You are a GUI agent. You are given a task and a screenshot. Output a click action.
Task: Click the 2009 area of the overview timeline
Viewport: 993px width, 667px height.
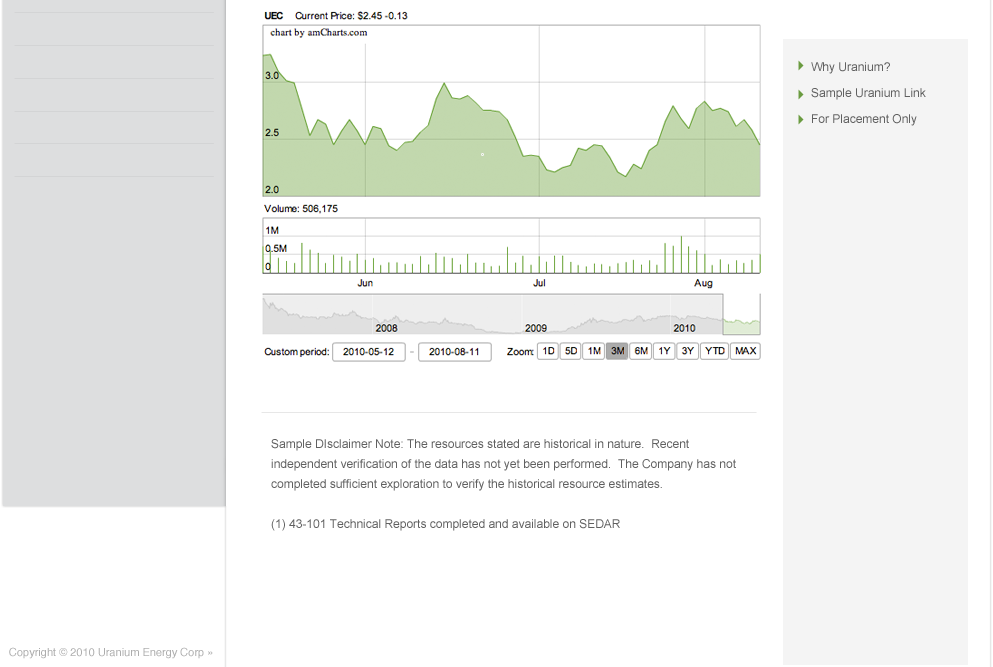(x=535, y=327)
